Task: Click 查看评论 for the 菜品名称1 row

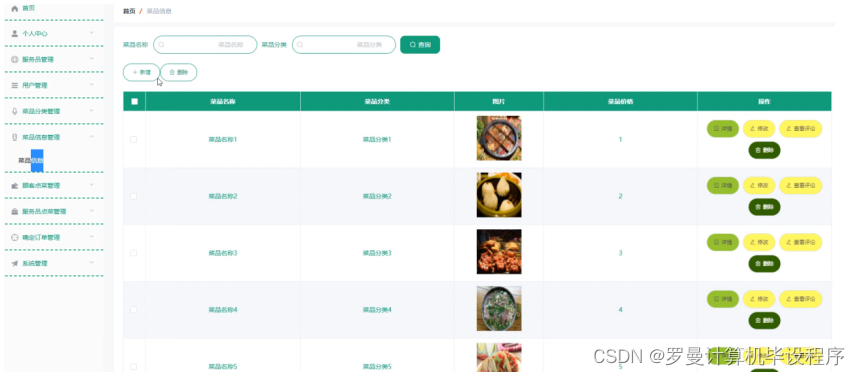Action: 801,129
